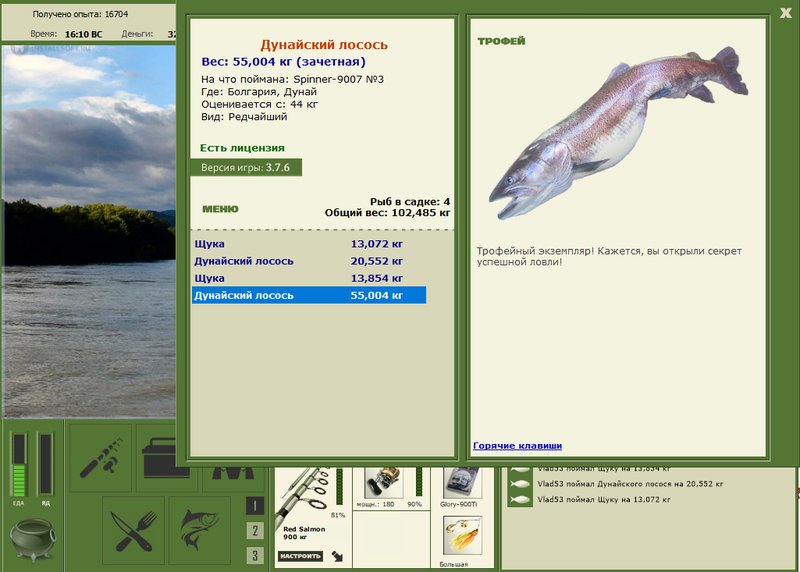Screen dimensions: 800x572
Task: Open the knife and fork food icon
Action: (134, 531)
